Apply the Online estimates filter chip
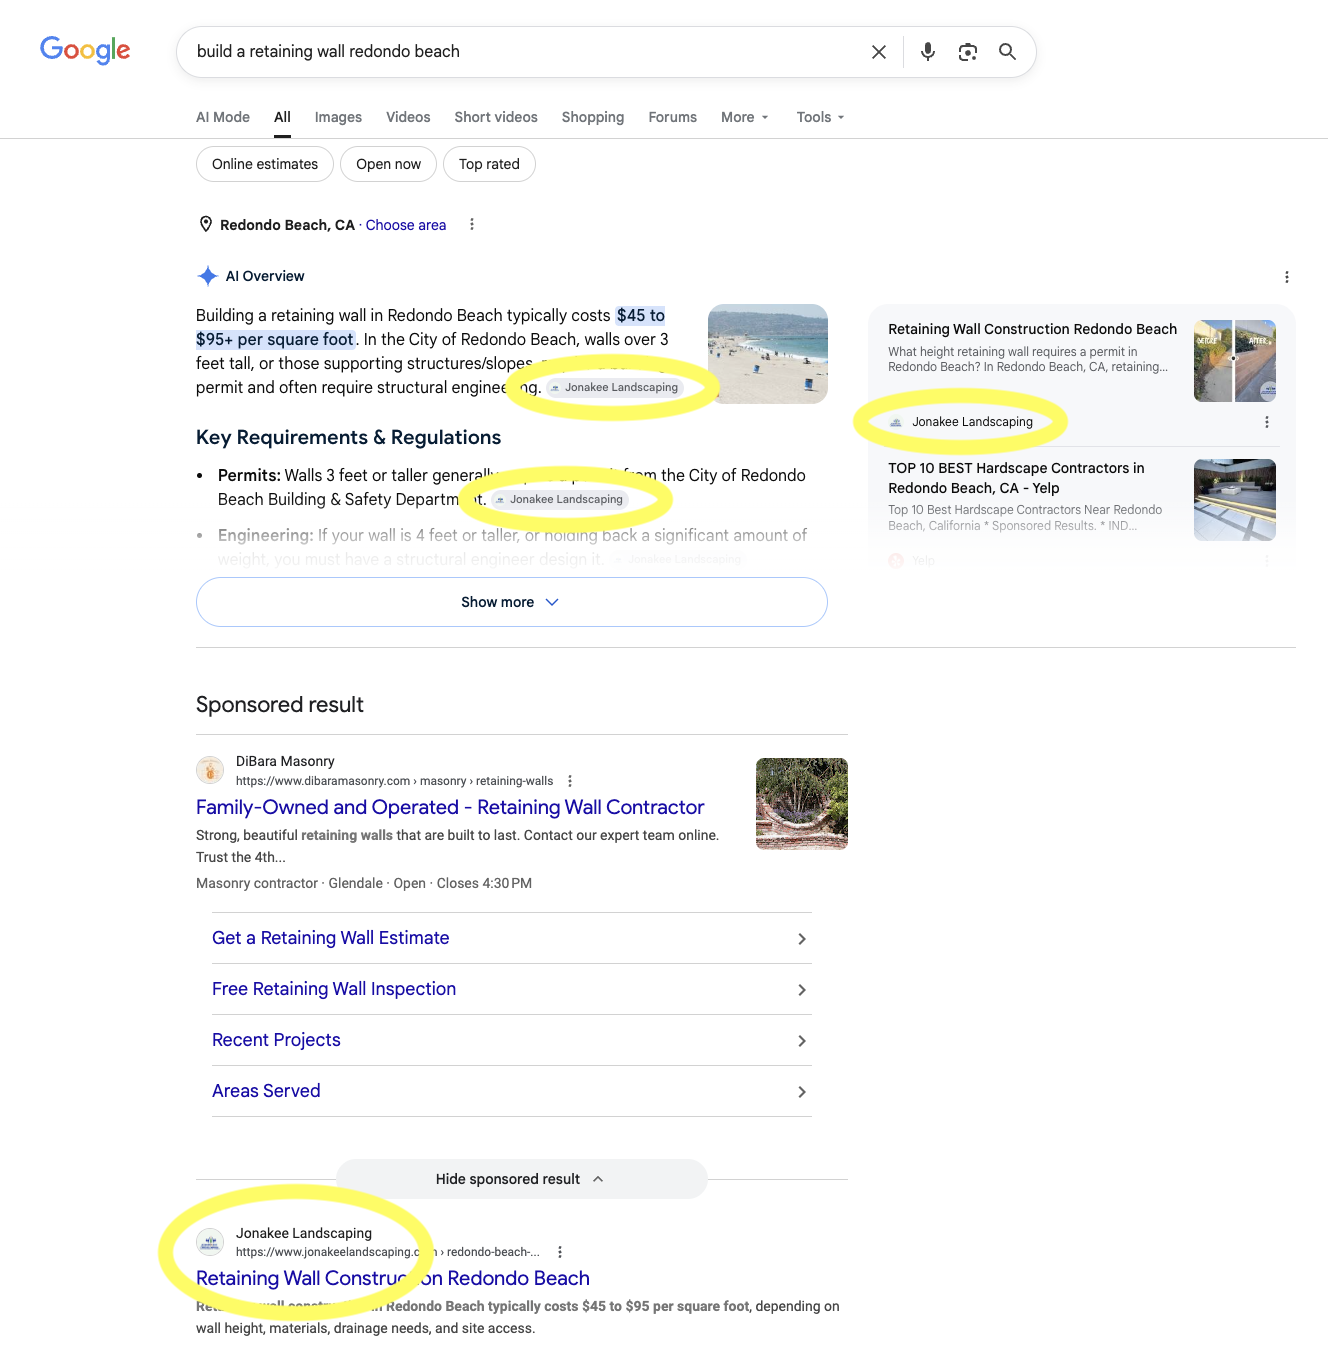 265,164
